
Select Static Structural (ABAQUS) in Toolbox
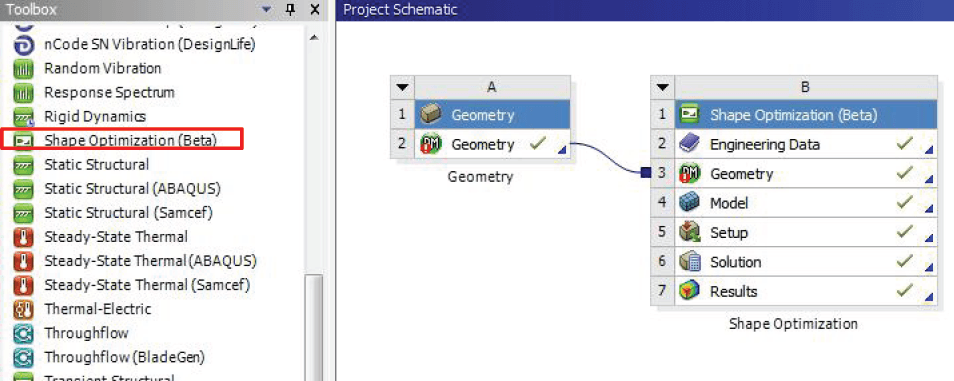pos(133,189)
